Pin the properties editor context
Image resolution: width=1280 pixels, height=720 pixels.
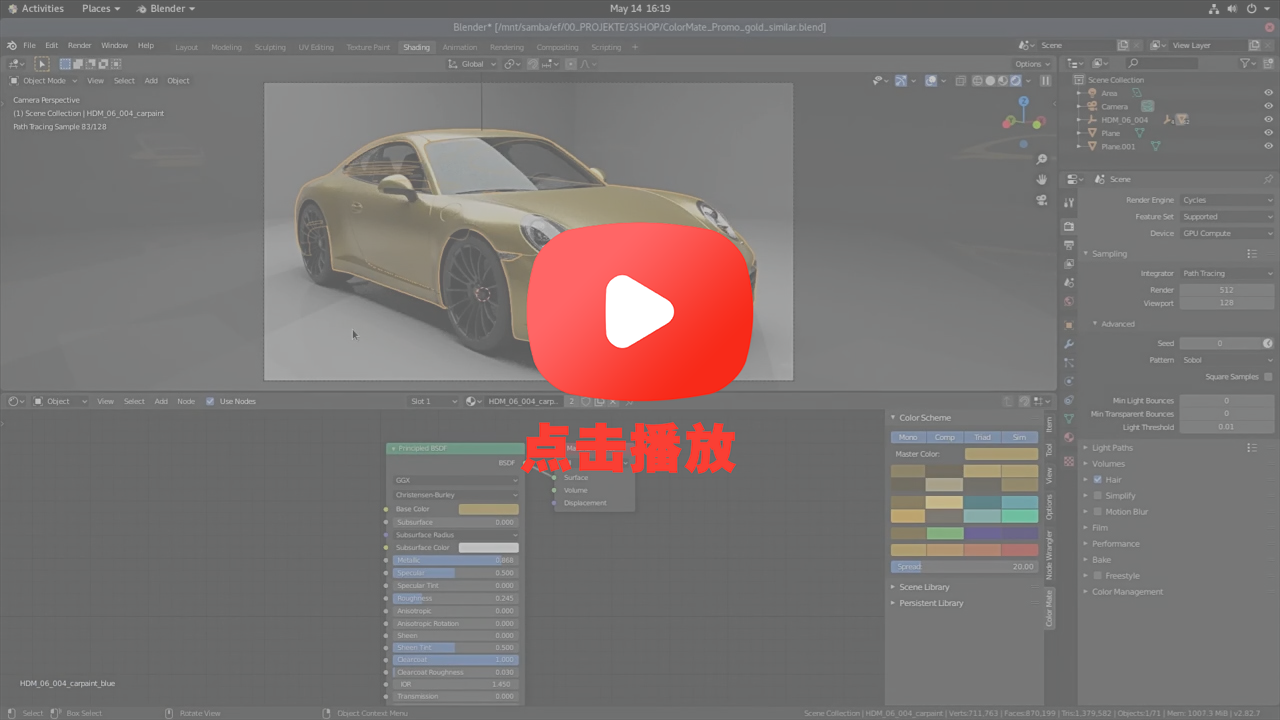[x=1268, y=179]
